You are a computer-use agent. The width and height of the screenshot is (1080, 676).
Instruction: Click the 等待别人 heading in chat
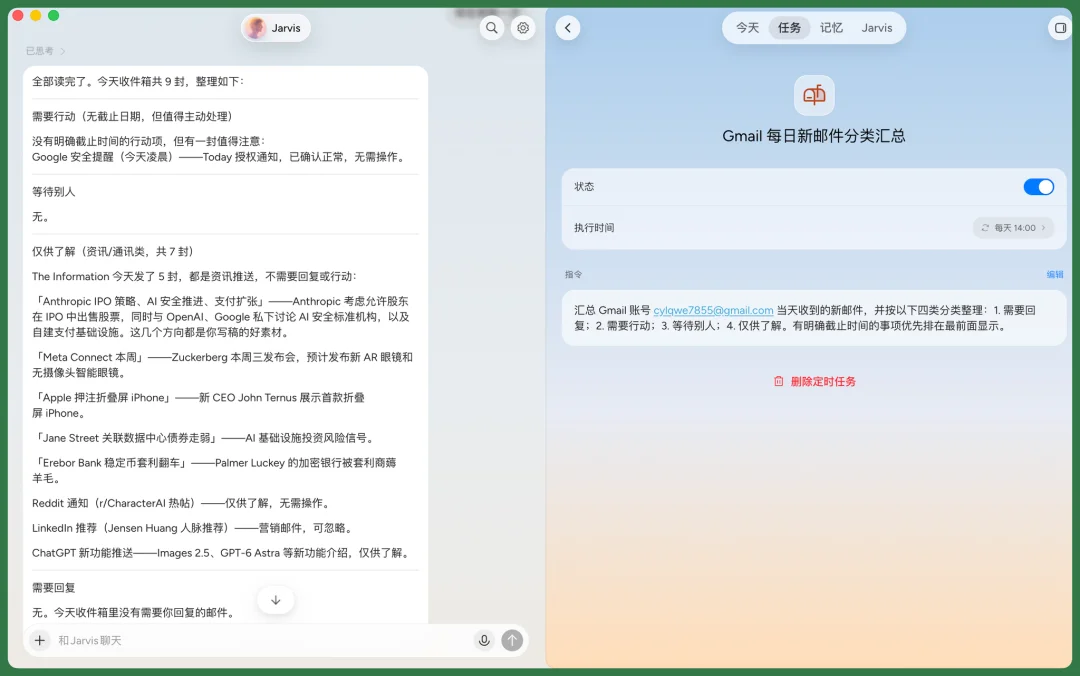point(54,192)
